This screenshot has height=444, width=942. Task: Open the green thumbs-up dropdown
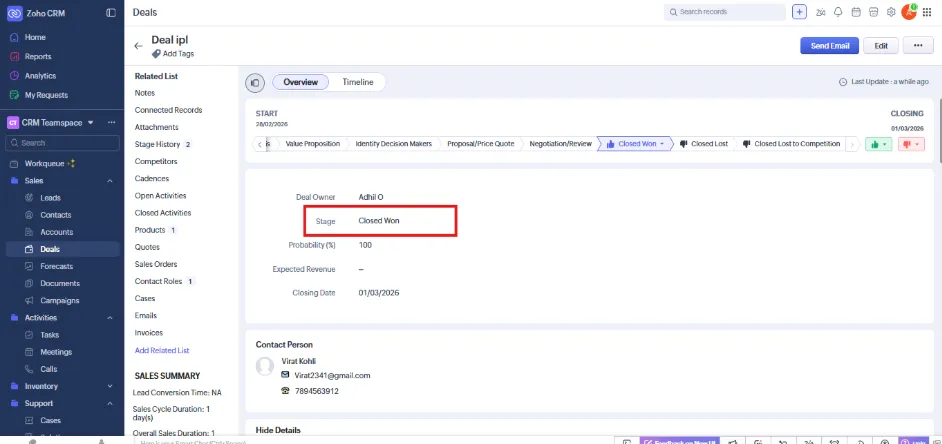coord(878,144)
